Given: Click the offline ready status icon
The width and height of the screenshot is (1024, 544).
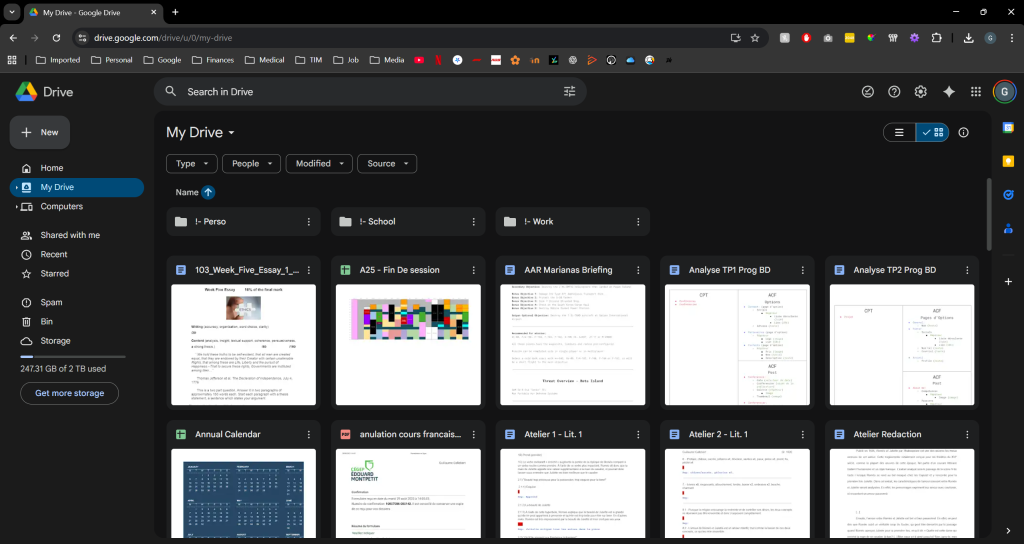Looking at the screenshot, I should pyautogui.click(x=867, y=92).
